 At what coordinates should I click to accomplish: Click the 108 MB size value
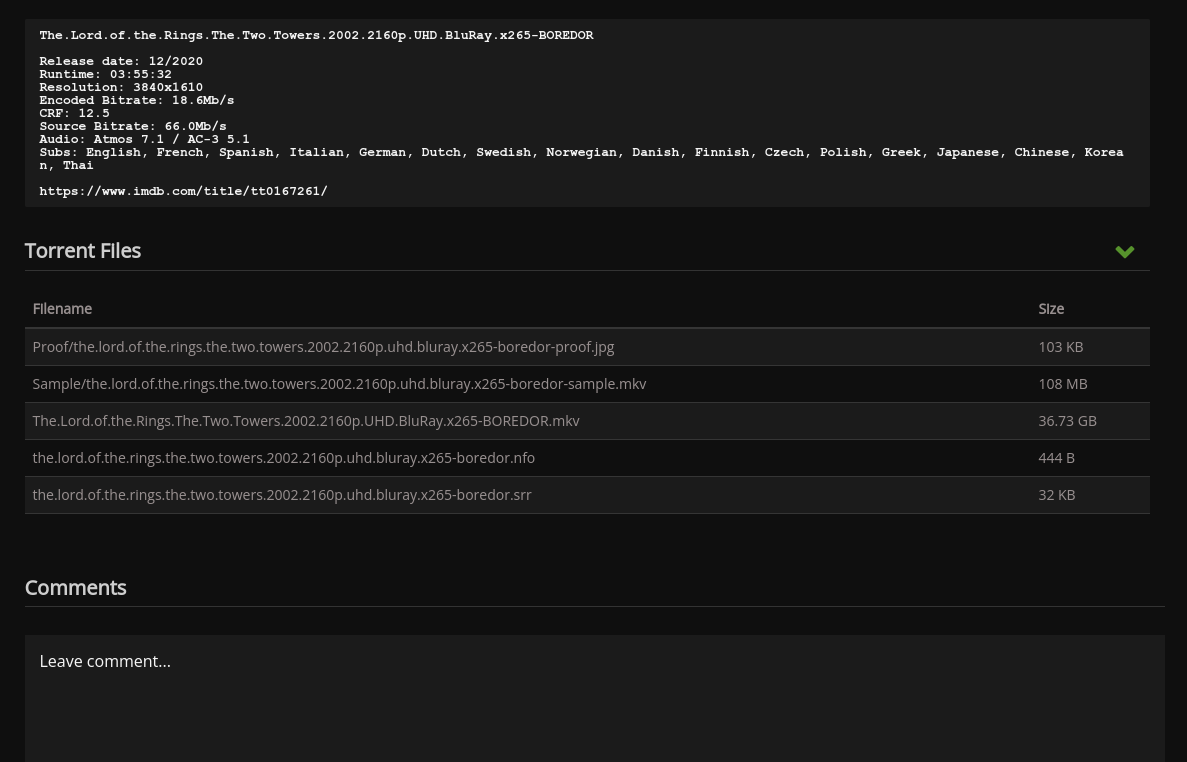pyautogui.click(x=1062, y=384)
